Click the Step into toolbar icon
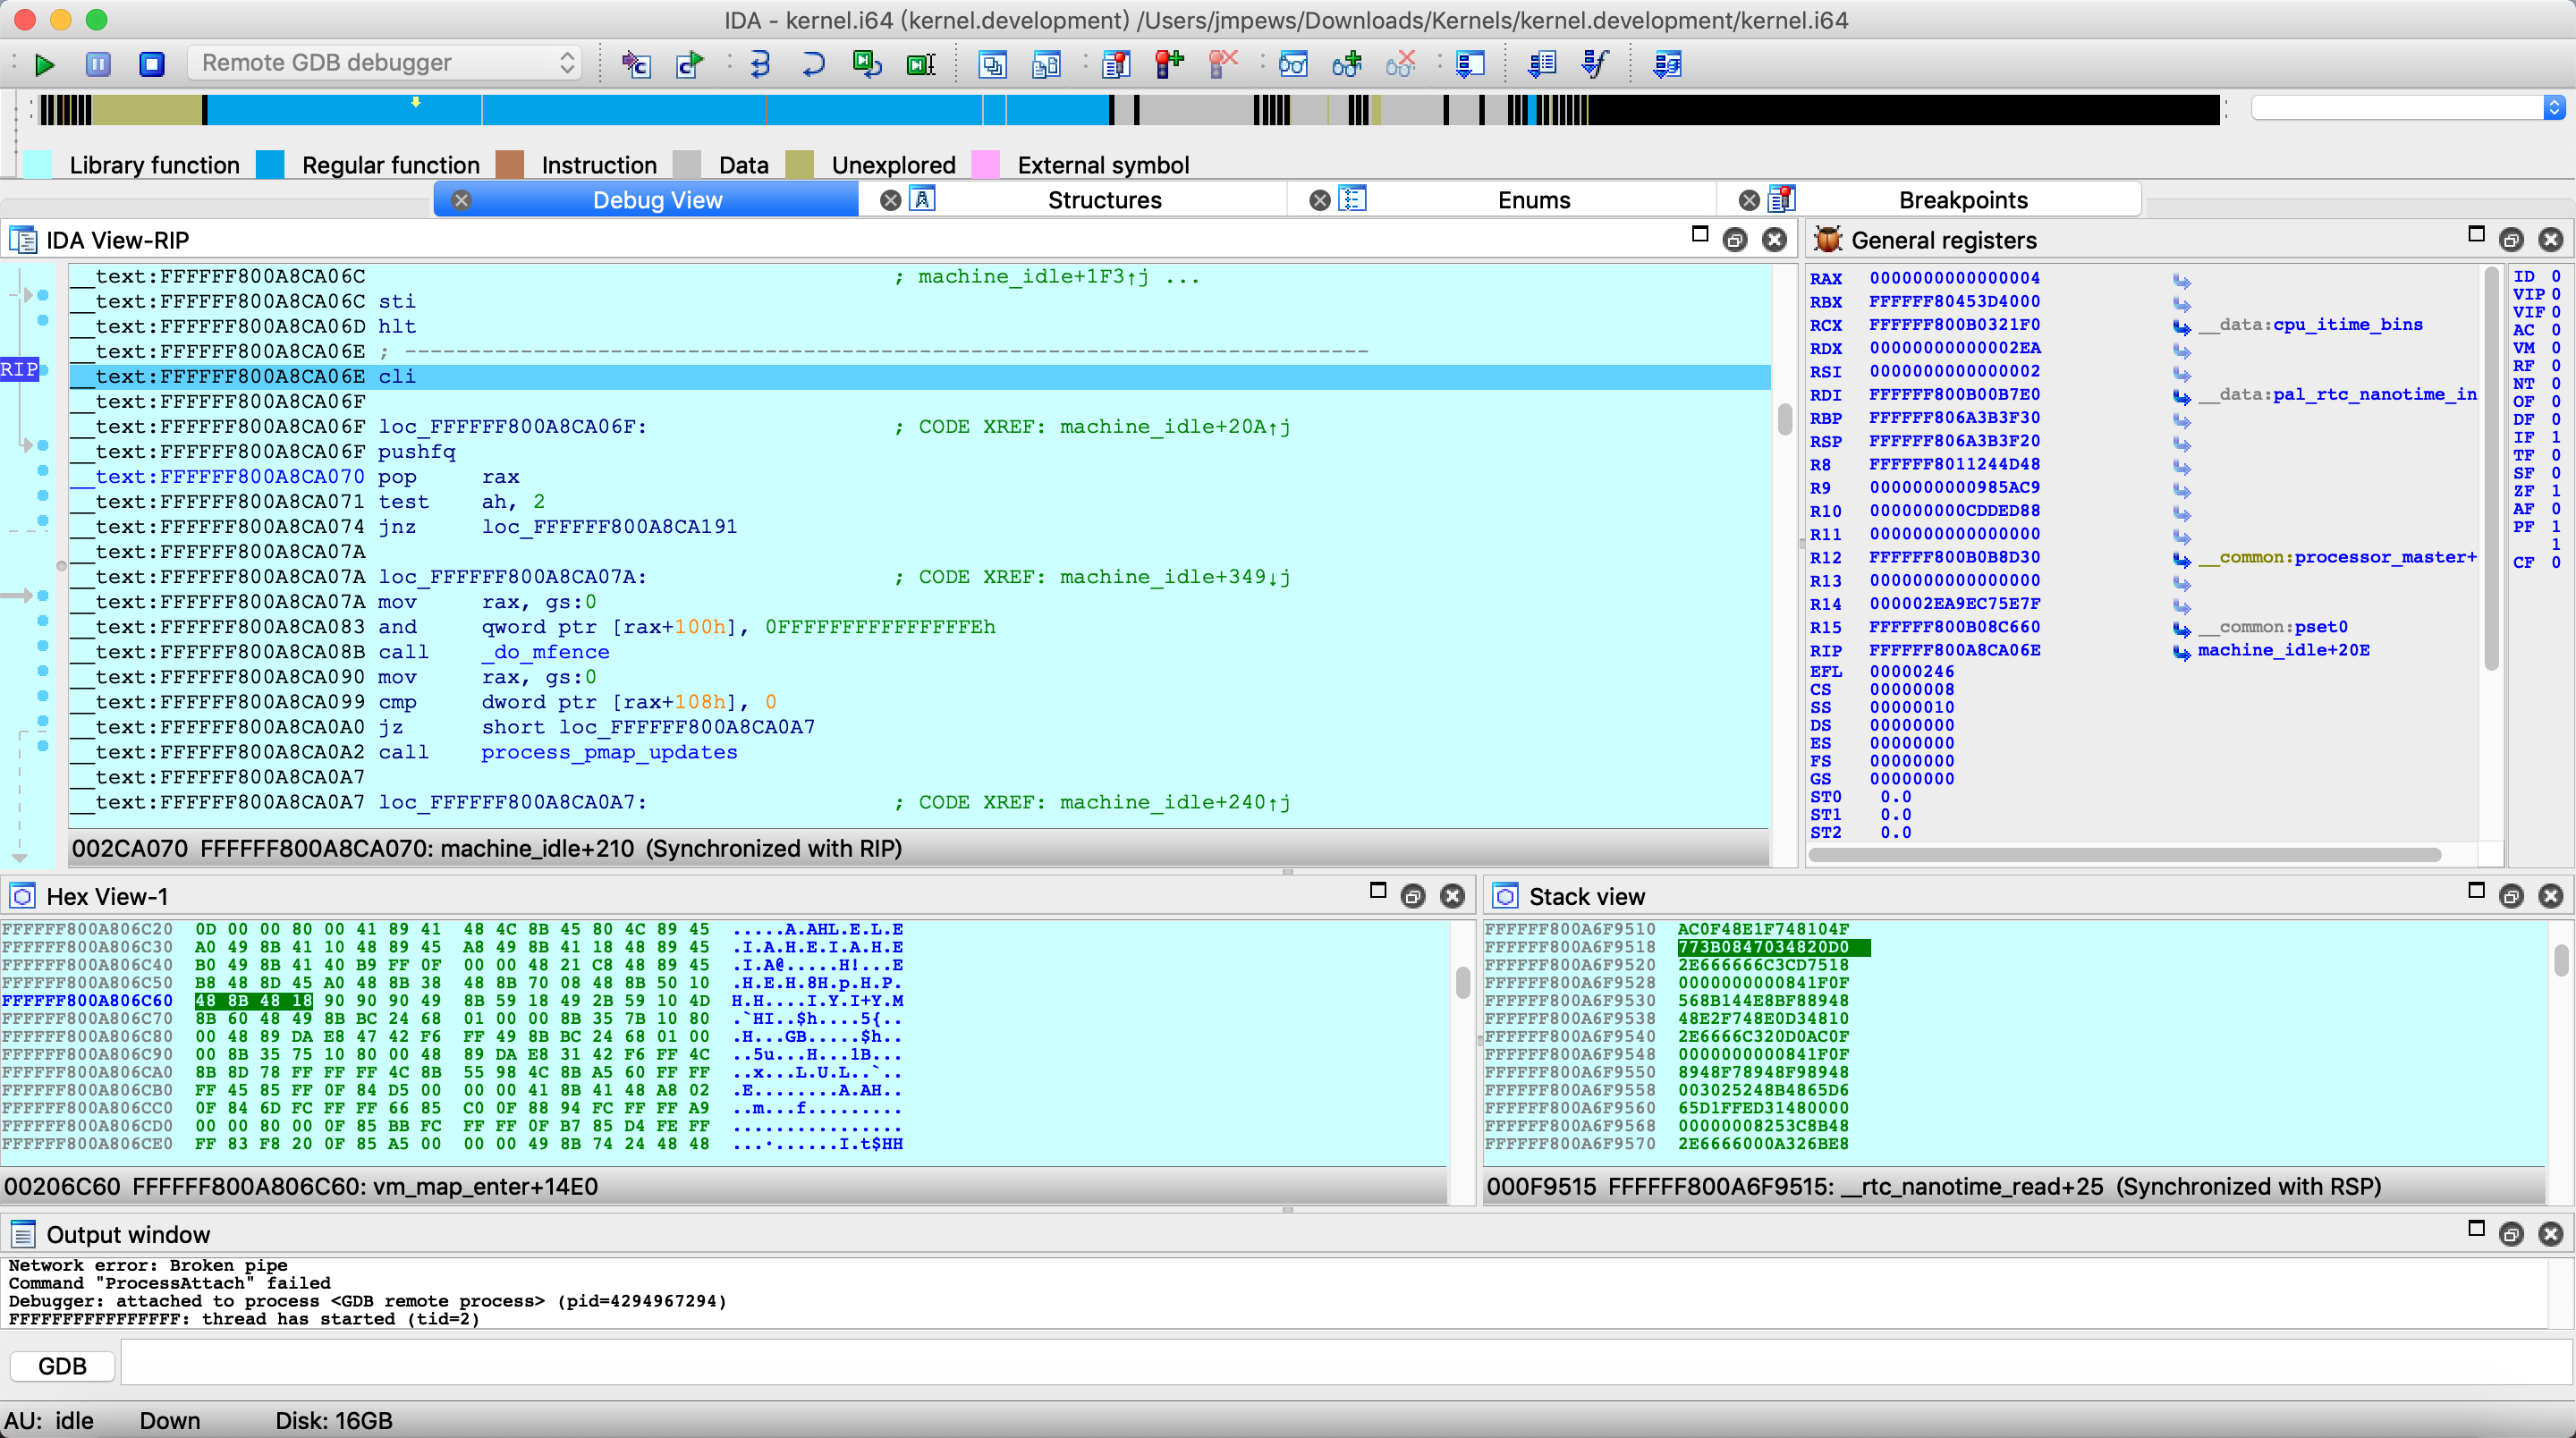Viewport: 2576px width, 1438px height. point(759,64)
